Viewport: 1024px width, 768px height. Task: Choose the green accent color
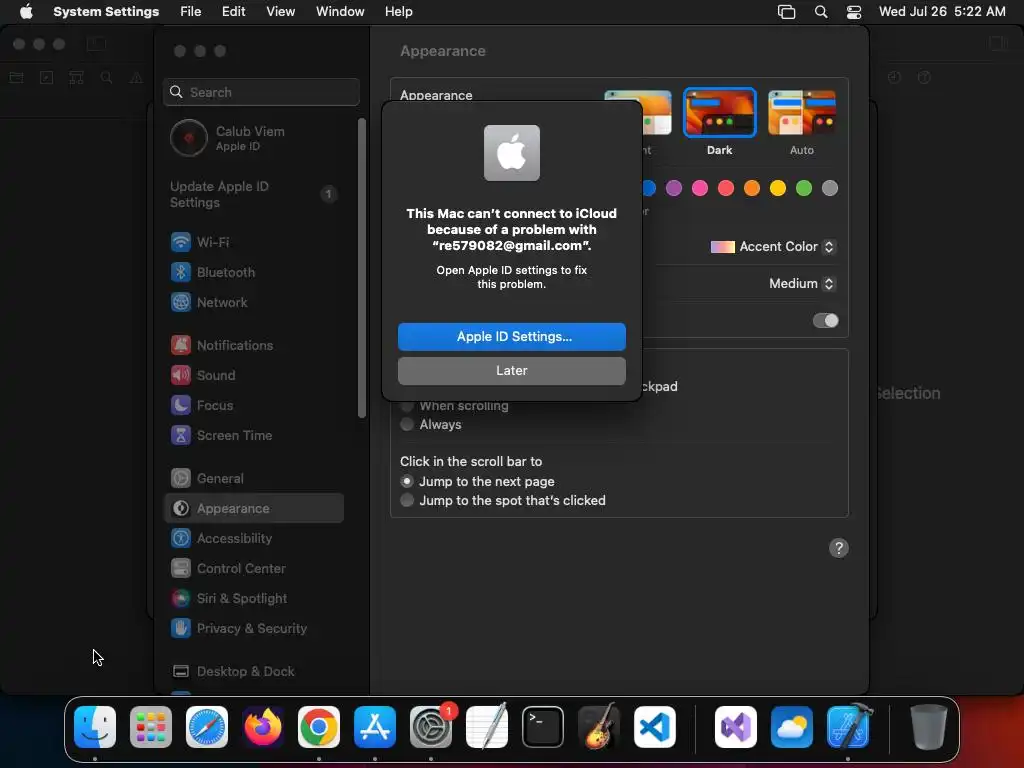[804, 188]
